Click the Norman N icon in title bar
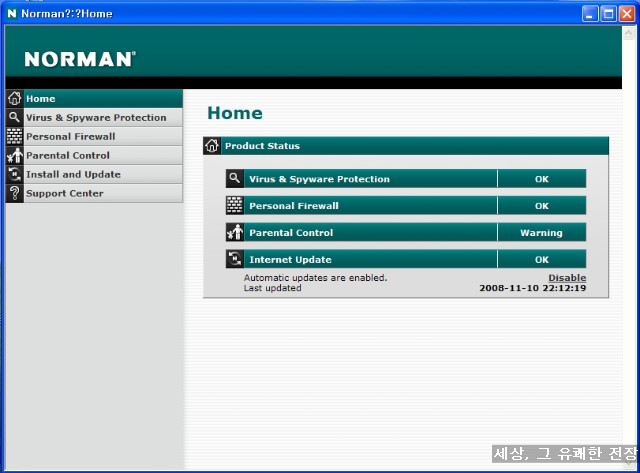This screenshot has width=640, height=473. click(12, 13)
